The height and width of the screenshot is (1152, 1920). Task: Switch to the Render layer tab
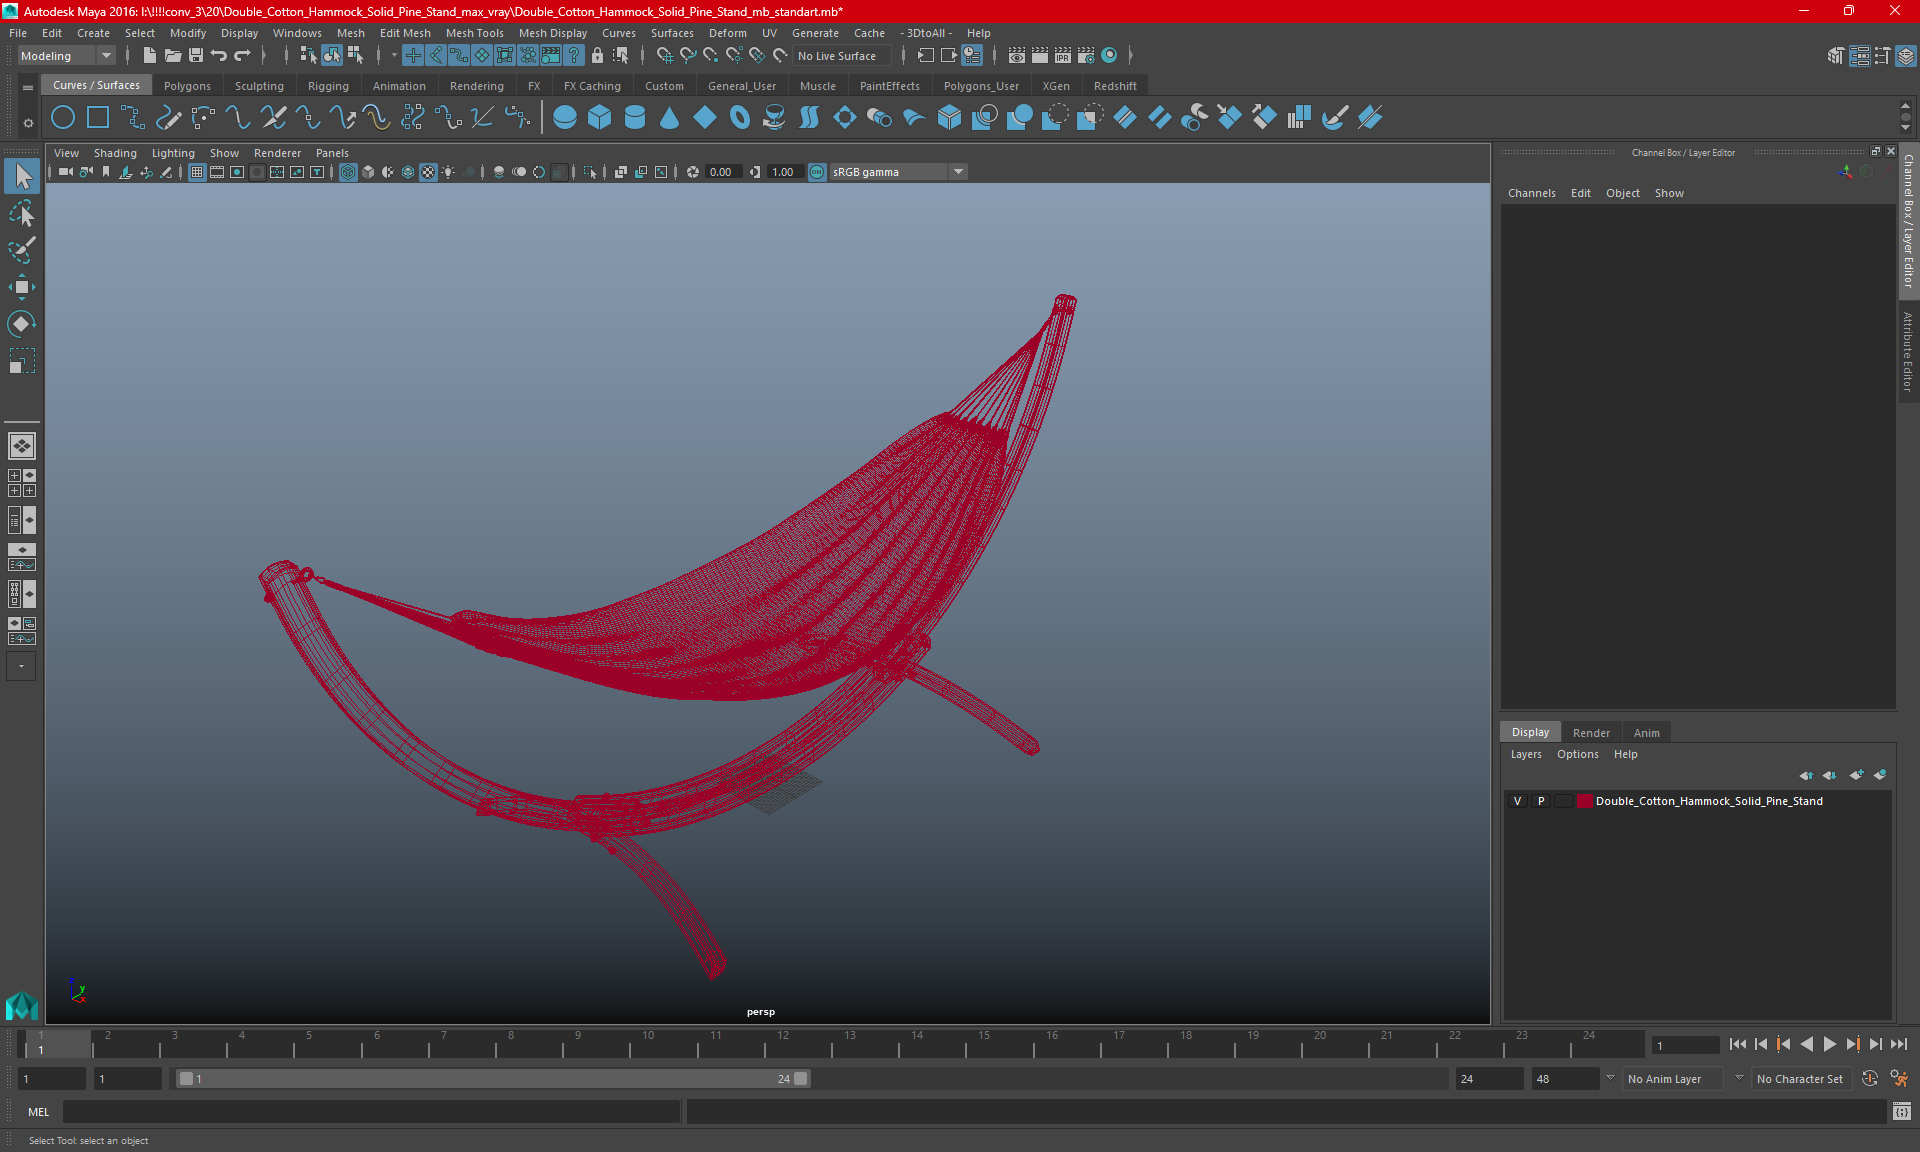point(1591,733)
